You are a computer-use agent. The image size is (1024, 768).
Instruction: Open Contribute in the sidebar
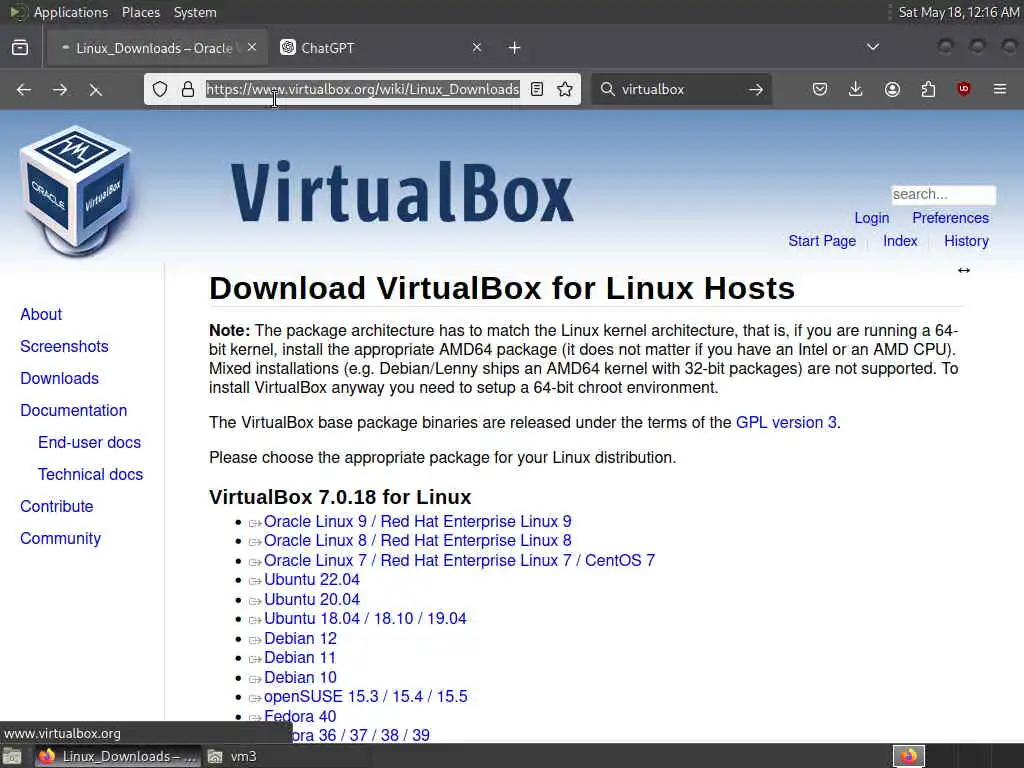coord(57,507)
